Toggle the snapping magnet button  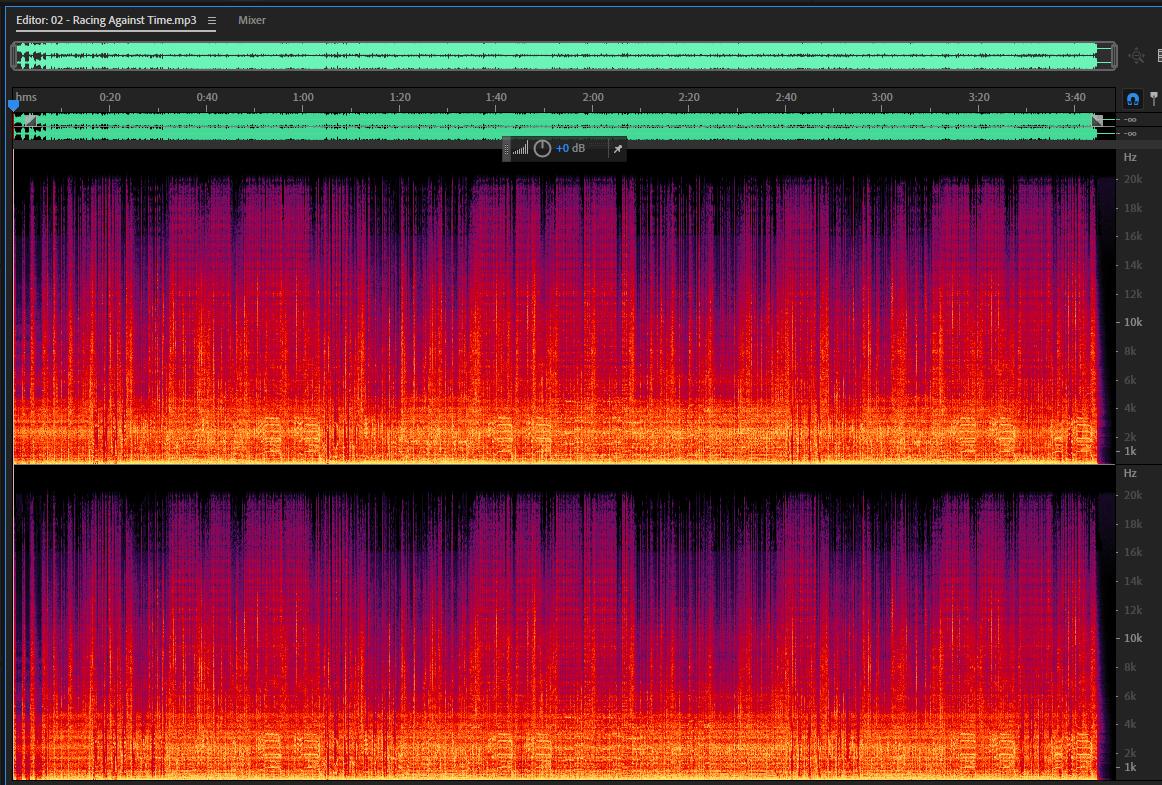click(x=1132, y=99)
